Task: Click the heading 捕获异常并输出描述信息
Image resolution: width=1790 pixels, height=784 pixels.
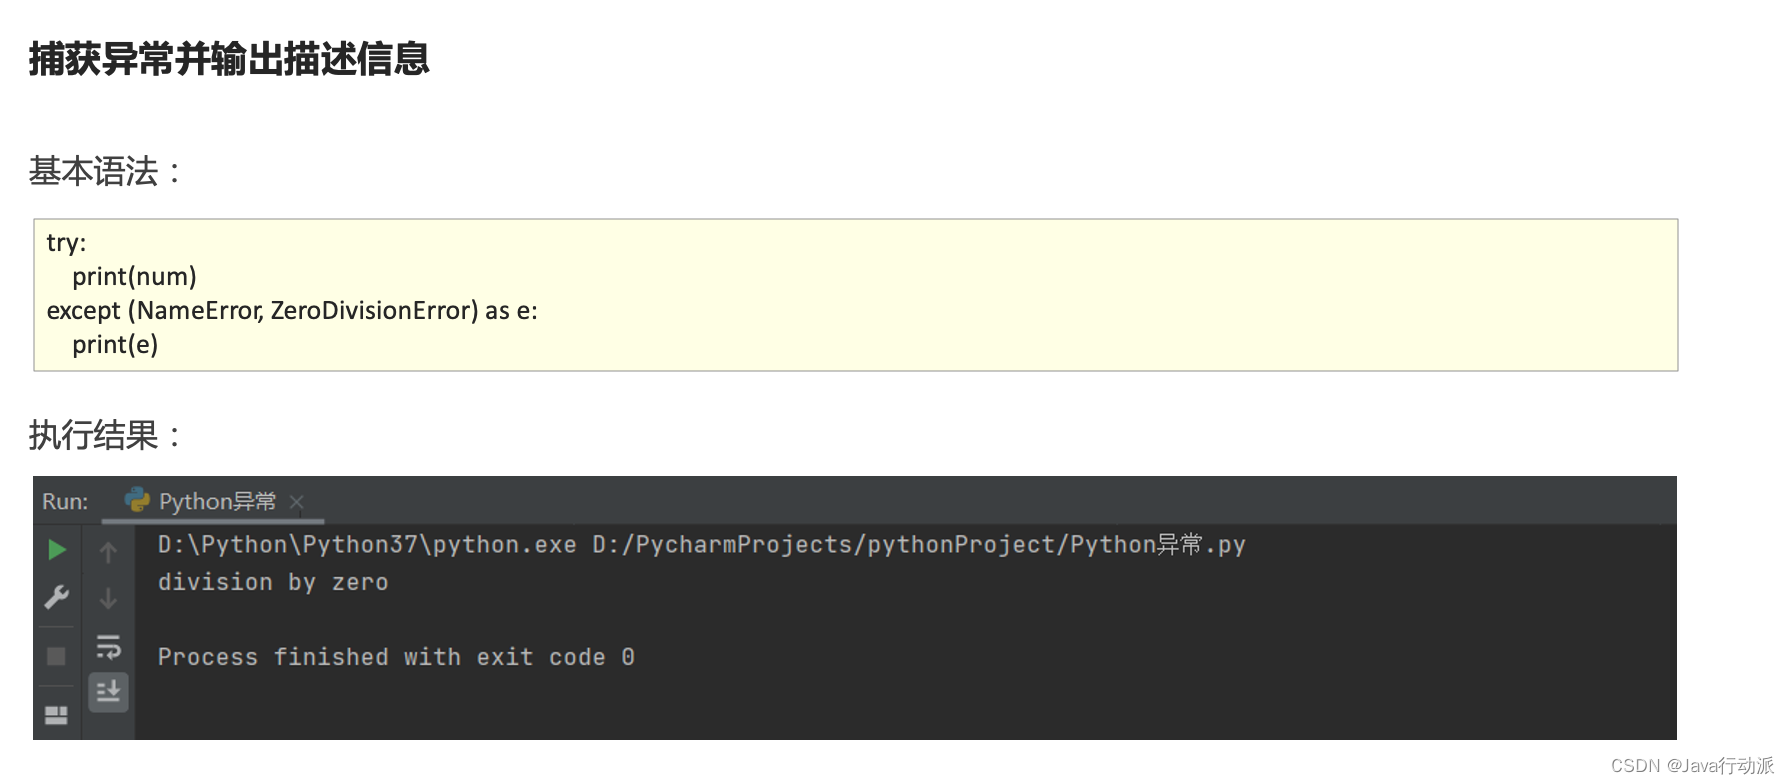Action: (229, 59)
